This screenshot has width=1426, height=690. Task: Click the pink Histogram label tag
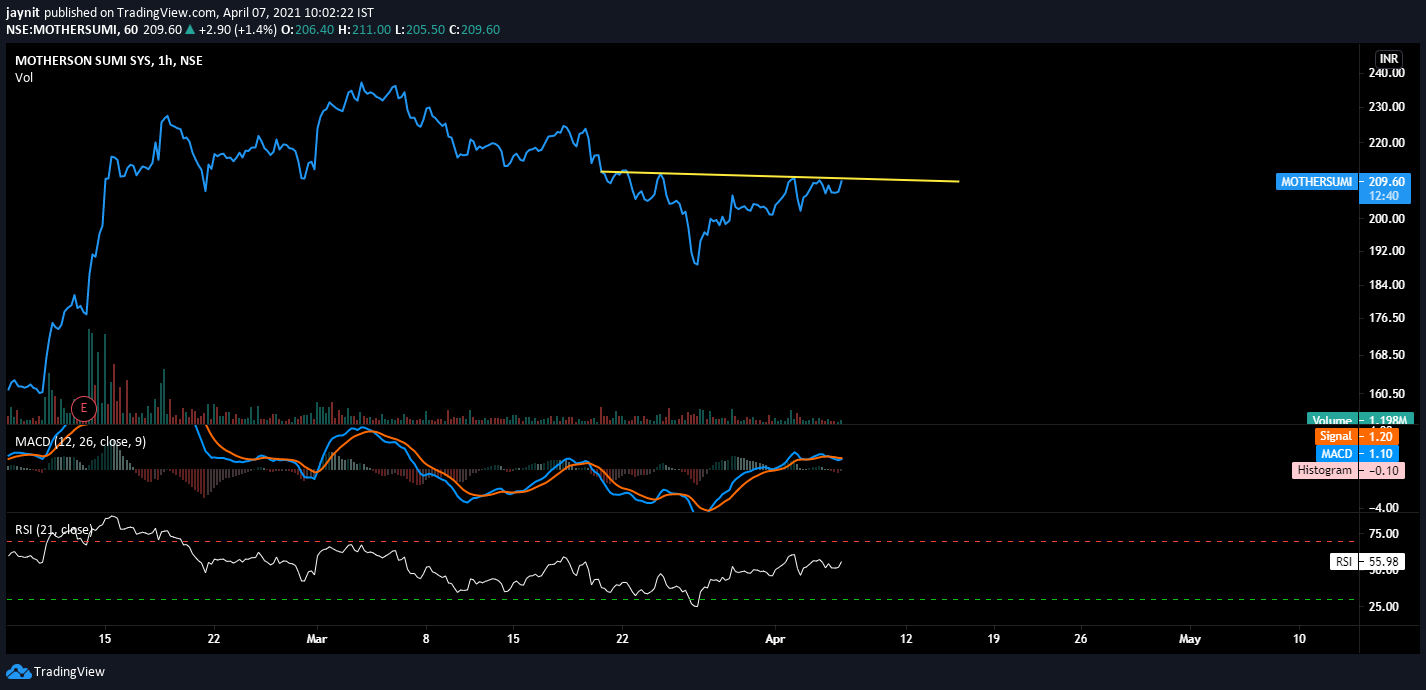[1324, 470]
